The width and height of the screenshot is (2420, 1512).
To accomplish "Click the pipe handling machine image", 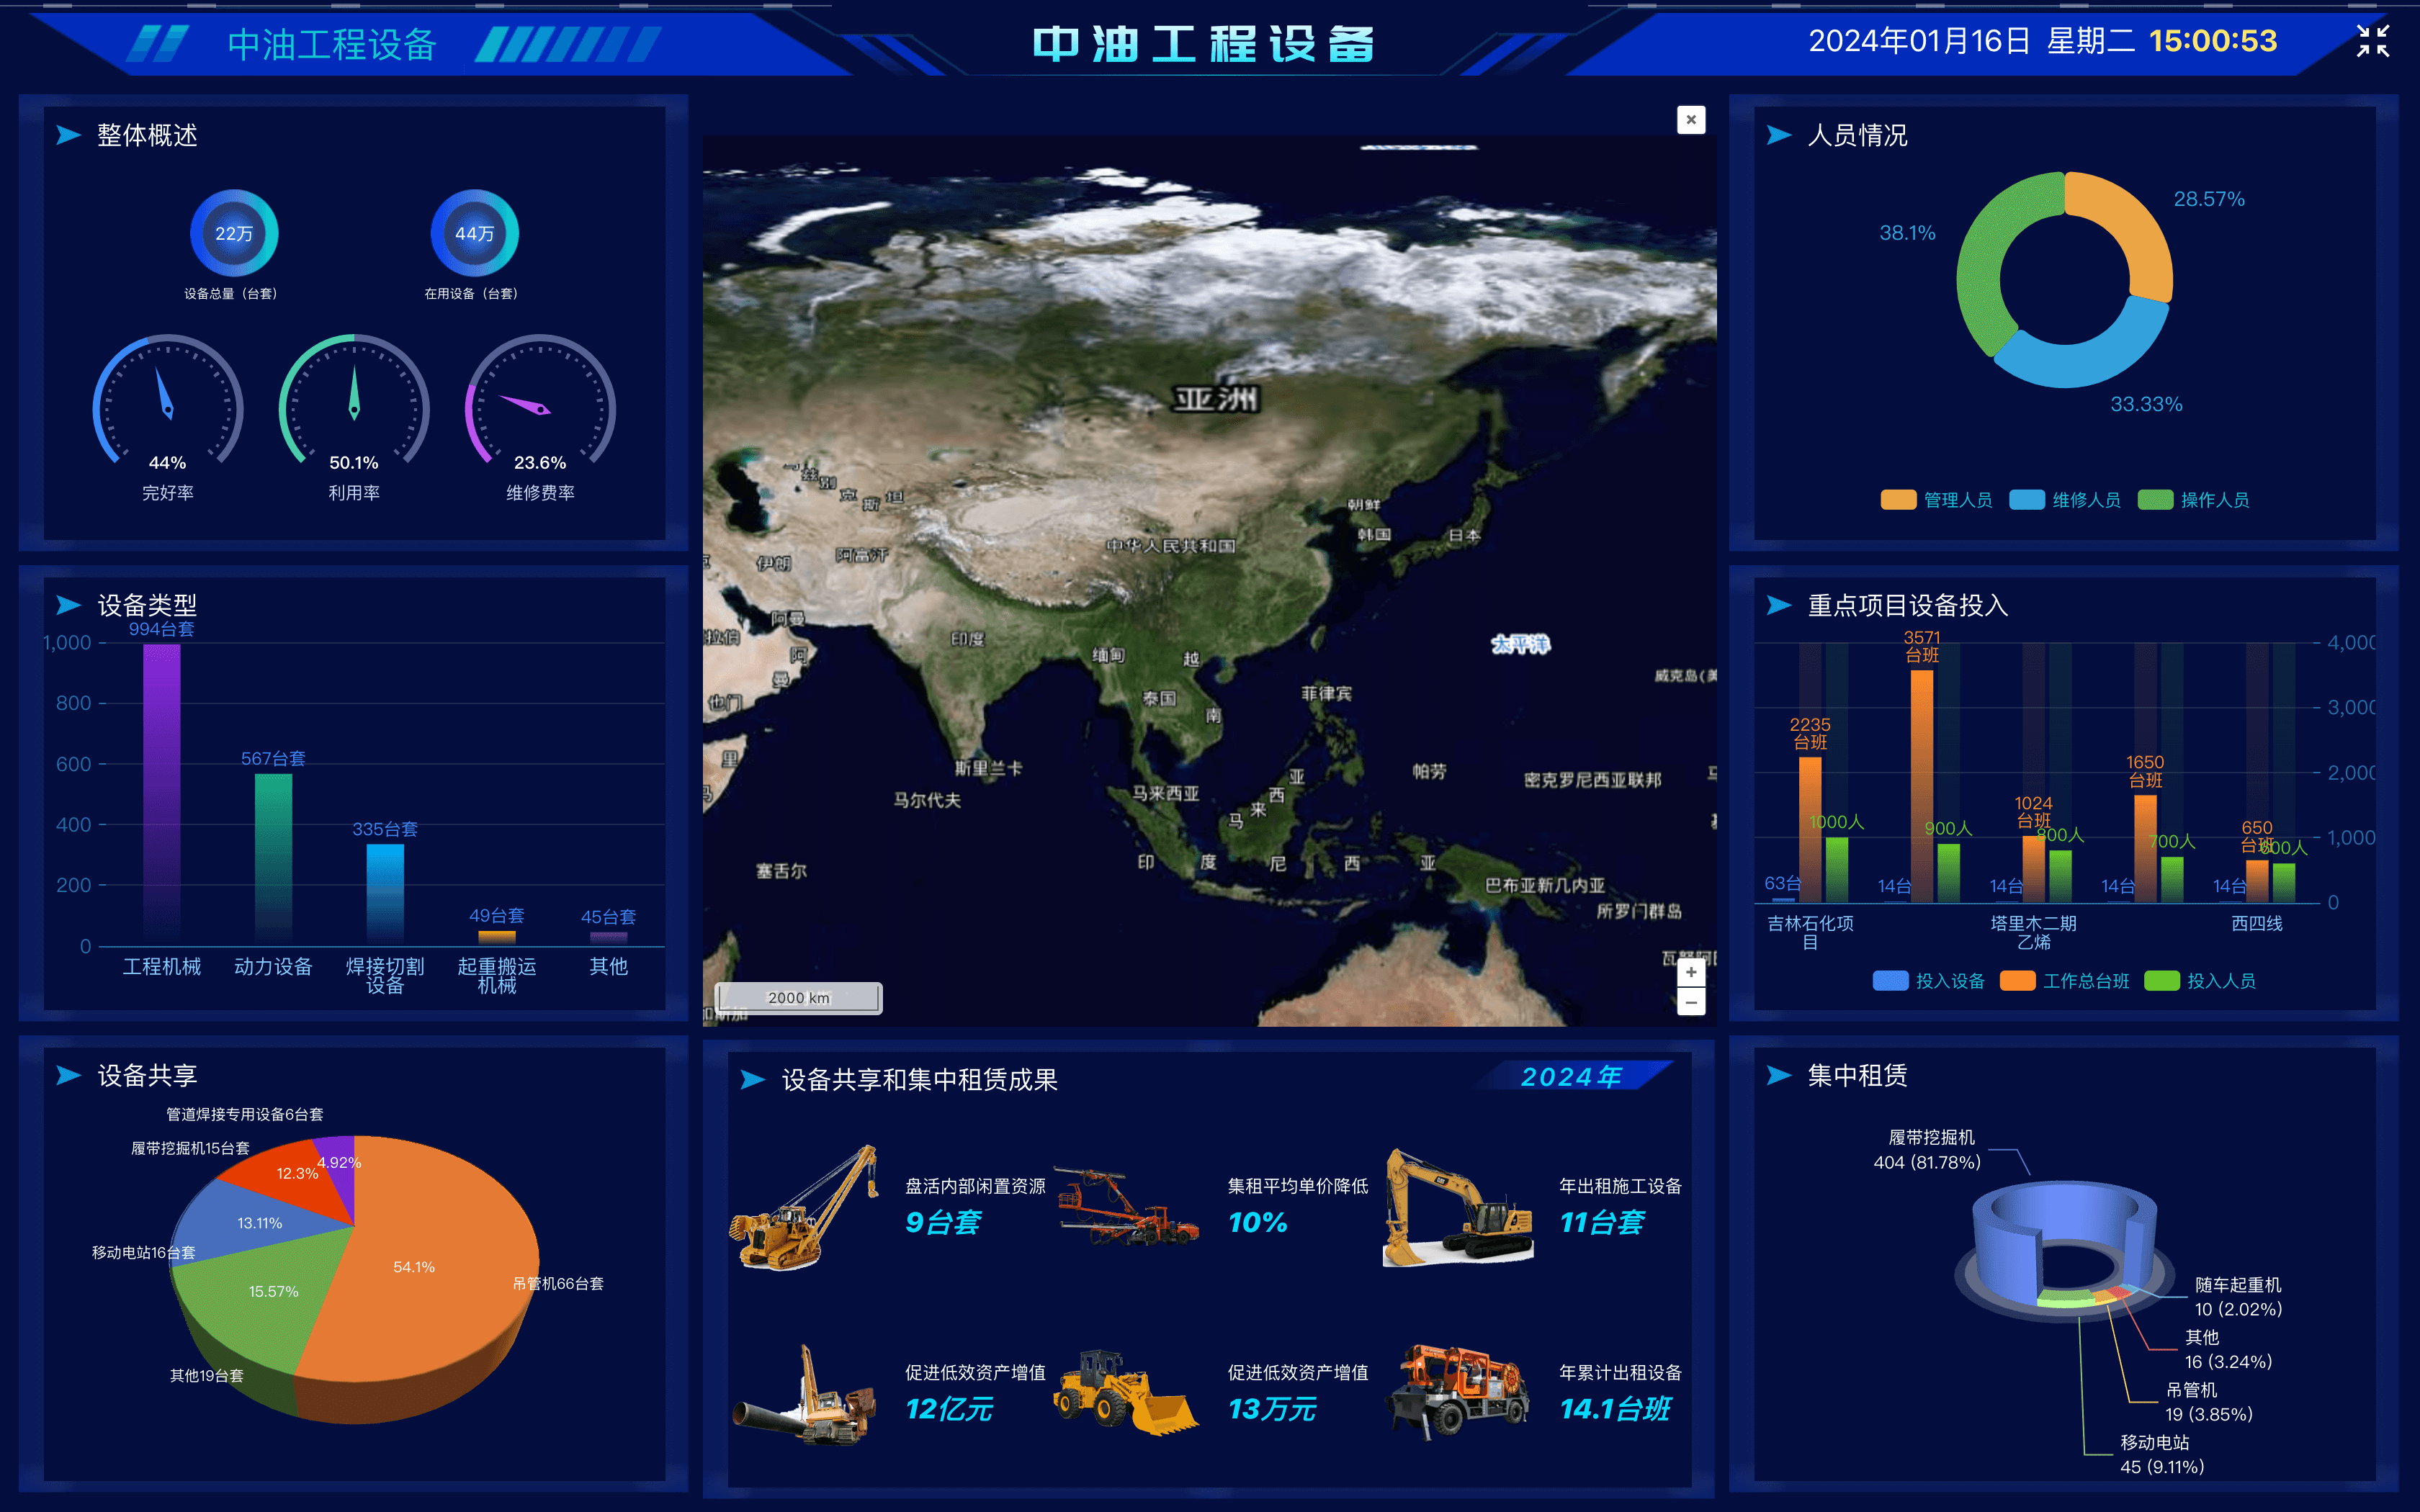I will [x=806, y=1395].
